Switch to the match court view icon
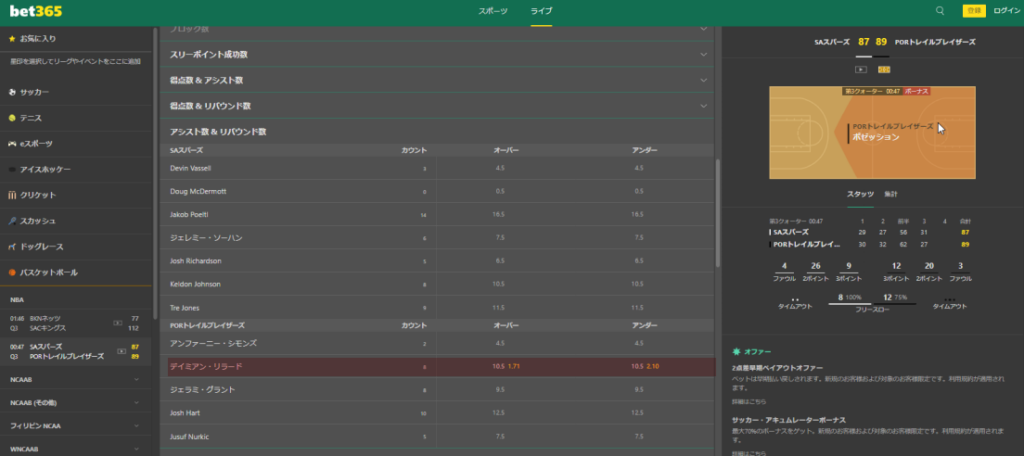Image resolution: width=1024 pixels, height=456 pixels. pyautogui.click(x=884, y=69)
